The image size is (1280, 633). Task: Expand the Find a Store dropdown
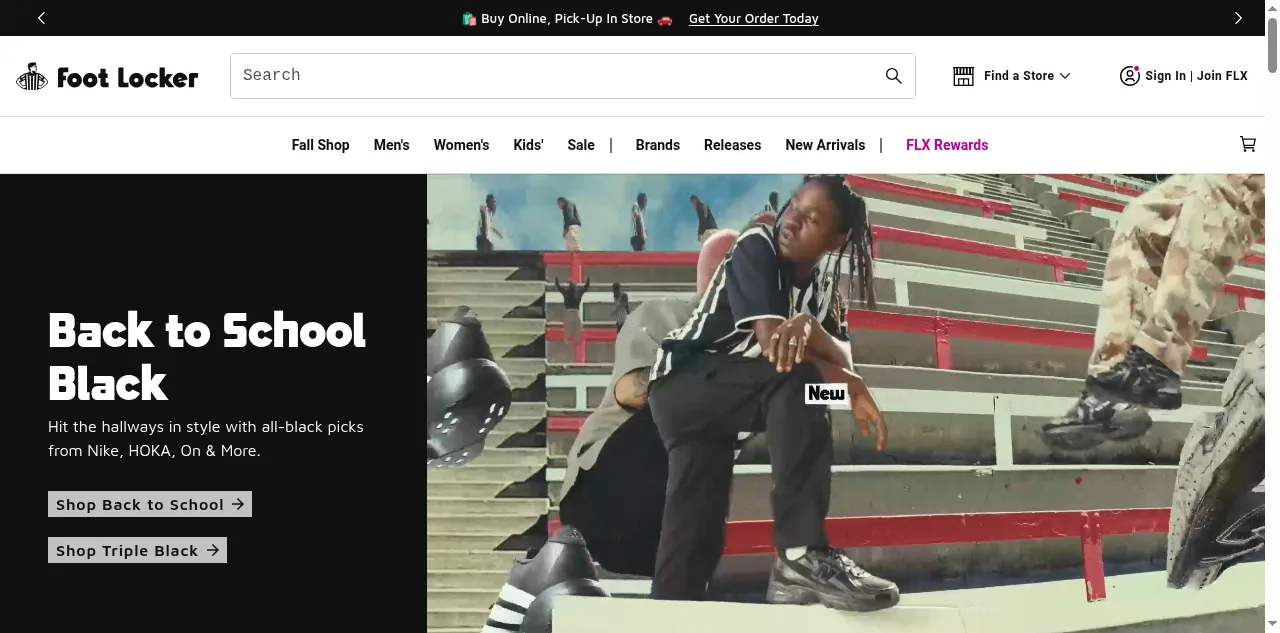coord(1026,76)
